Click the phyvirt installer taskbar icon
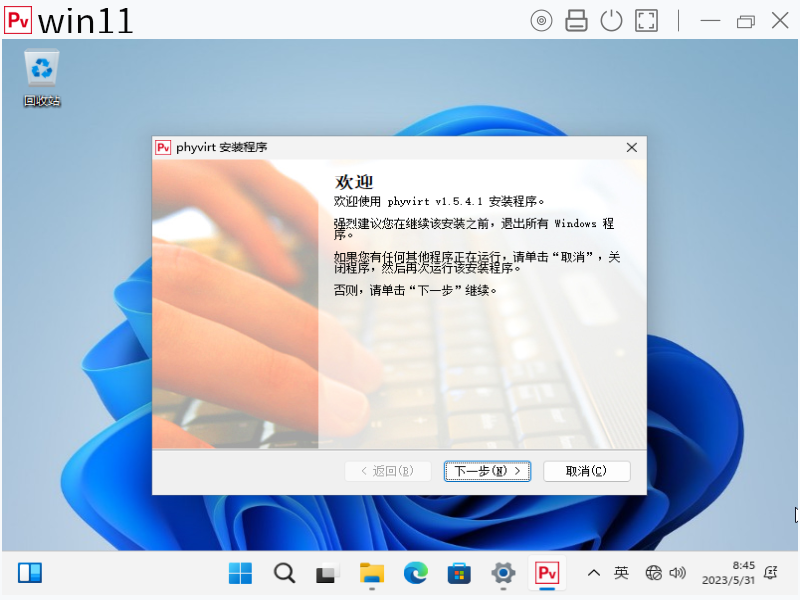This screenshot has width=800, height=600. point(547,573)
